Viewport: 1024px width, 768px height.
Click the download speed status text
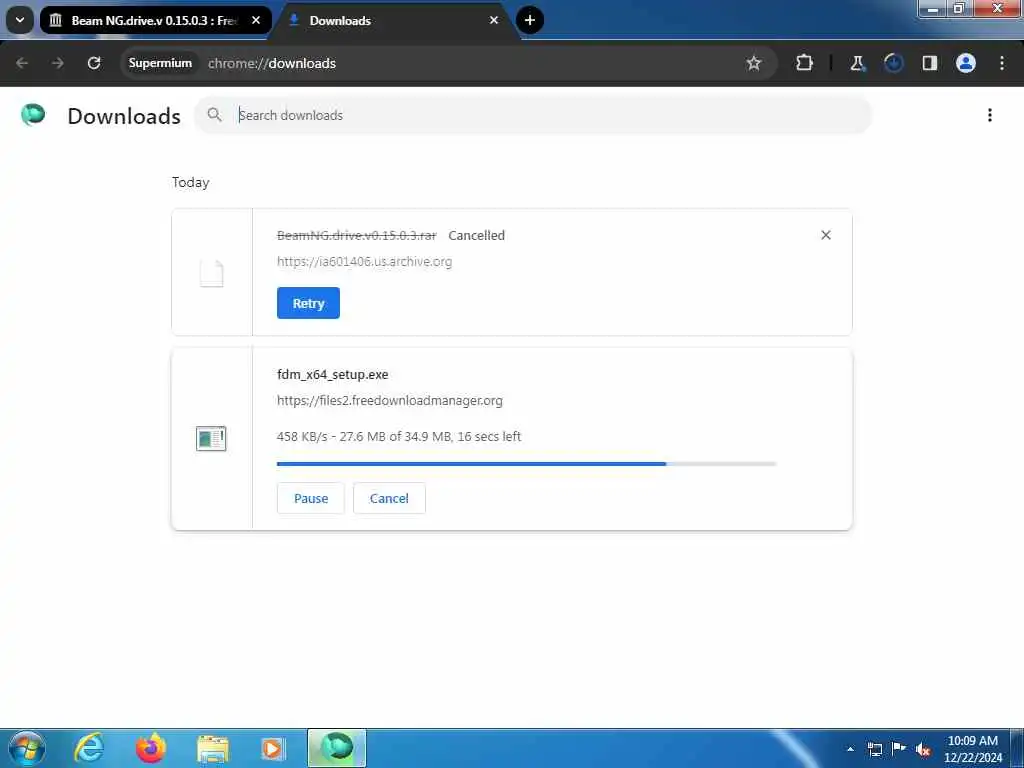point(399,437)
